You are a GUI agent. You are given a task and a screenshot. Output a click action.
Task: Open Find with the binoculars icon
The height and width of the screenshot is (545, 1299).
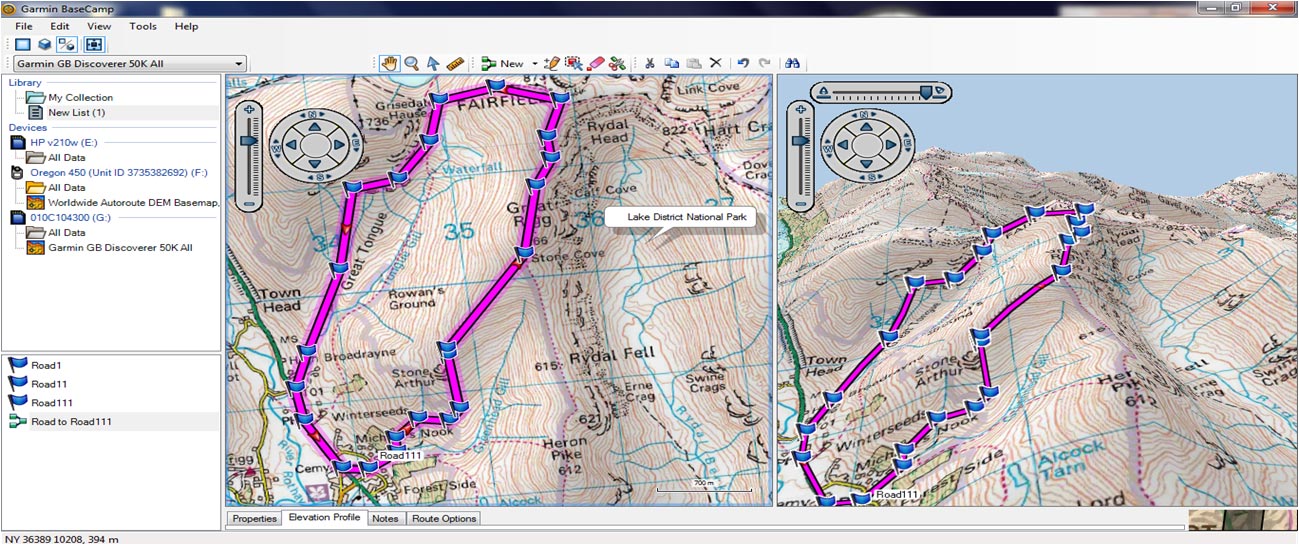(x=792, y=63)
